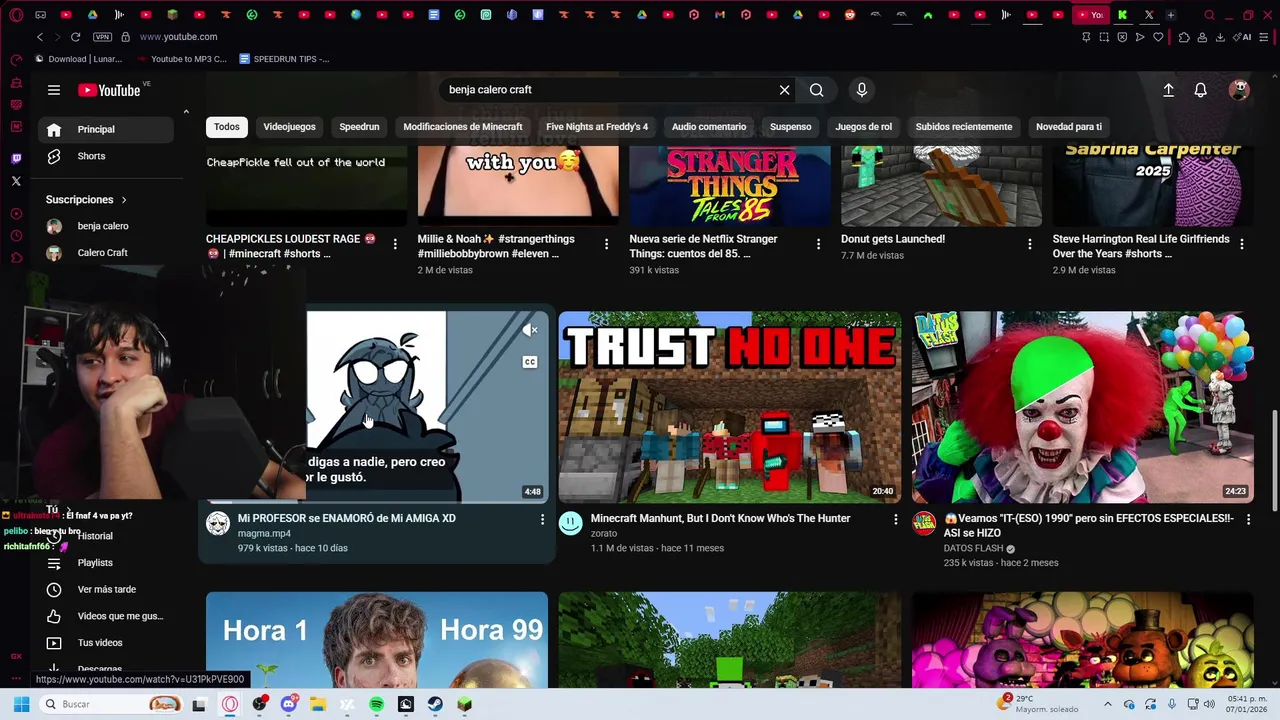The width and height of the screenshot is (1280, 720).
Task: Select the Todos filter chip
Action: coord(227,127)
